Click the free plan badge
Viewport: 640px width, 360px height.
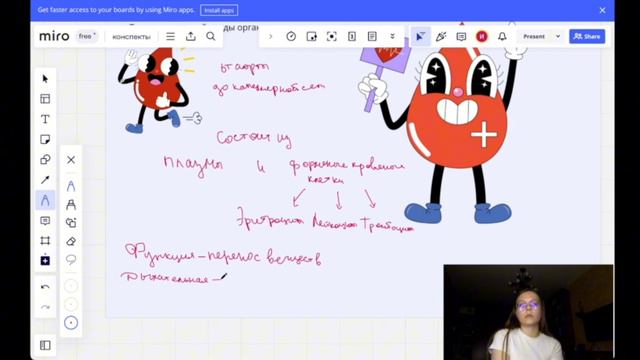[87, 36]
